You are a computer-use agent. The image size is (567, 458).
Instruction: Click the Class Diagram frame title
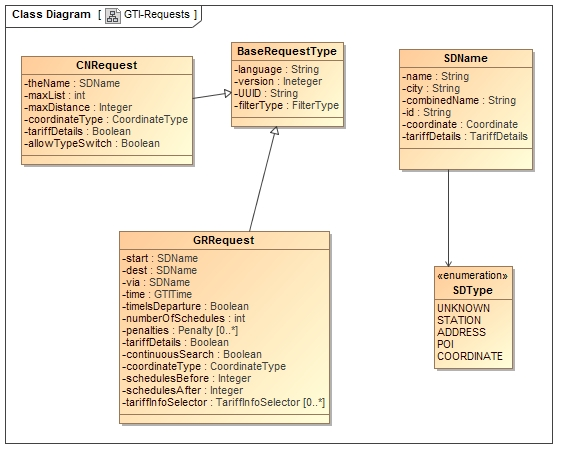point(51,14)
